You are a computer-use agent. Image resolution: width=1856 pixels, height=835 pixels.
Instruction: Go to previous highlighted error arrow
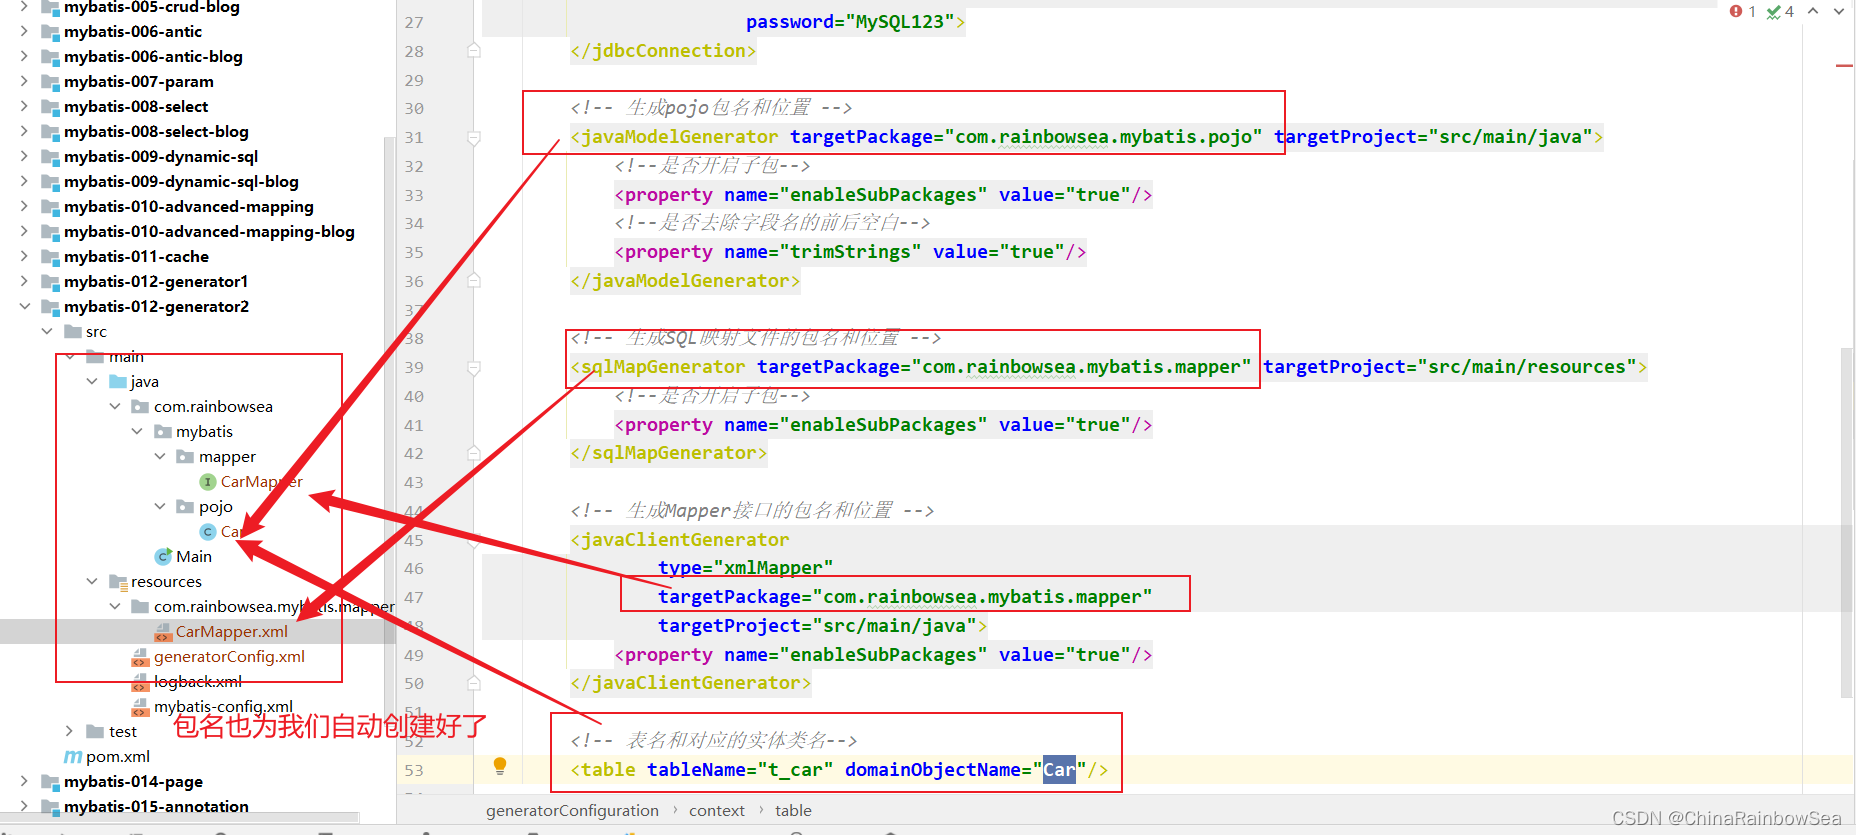(x=1813, y=11)
